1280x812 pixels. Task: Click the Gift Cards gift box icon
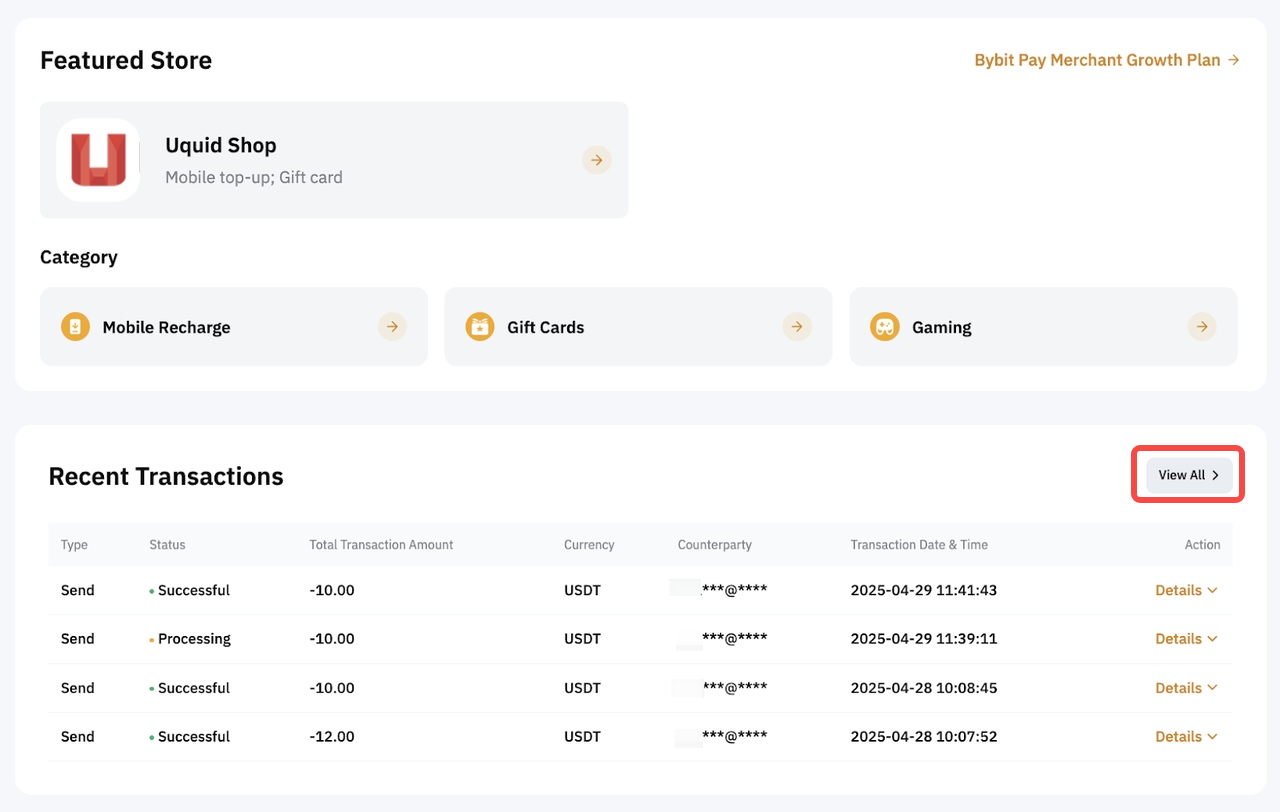coord(480,327)
